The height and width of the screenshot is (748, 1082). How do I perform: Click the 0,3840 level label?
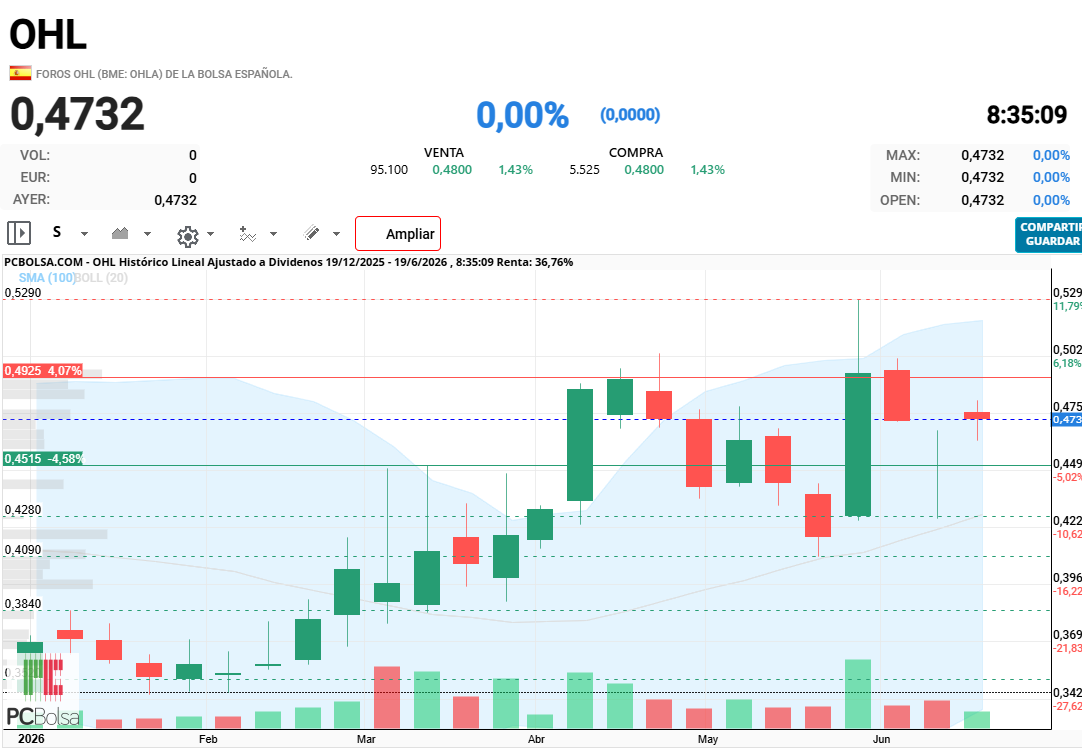23,604
